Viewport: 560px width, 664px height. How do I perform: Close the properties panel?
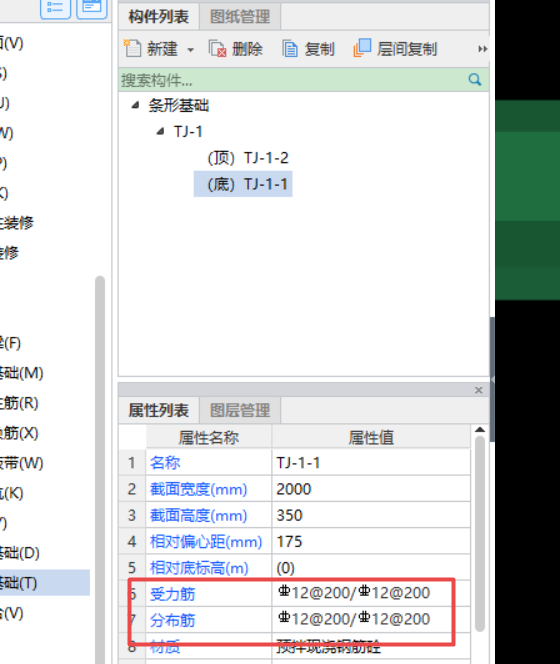pos(479,390)
